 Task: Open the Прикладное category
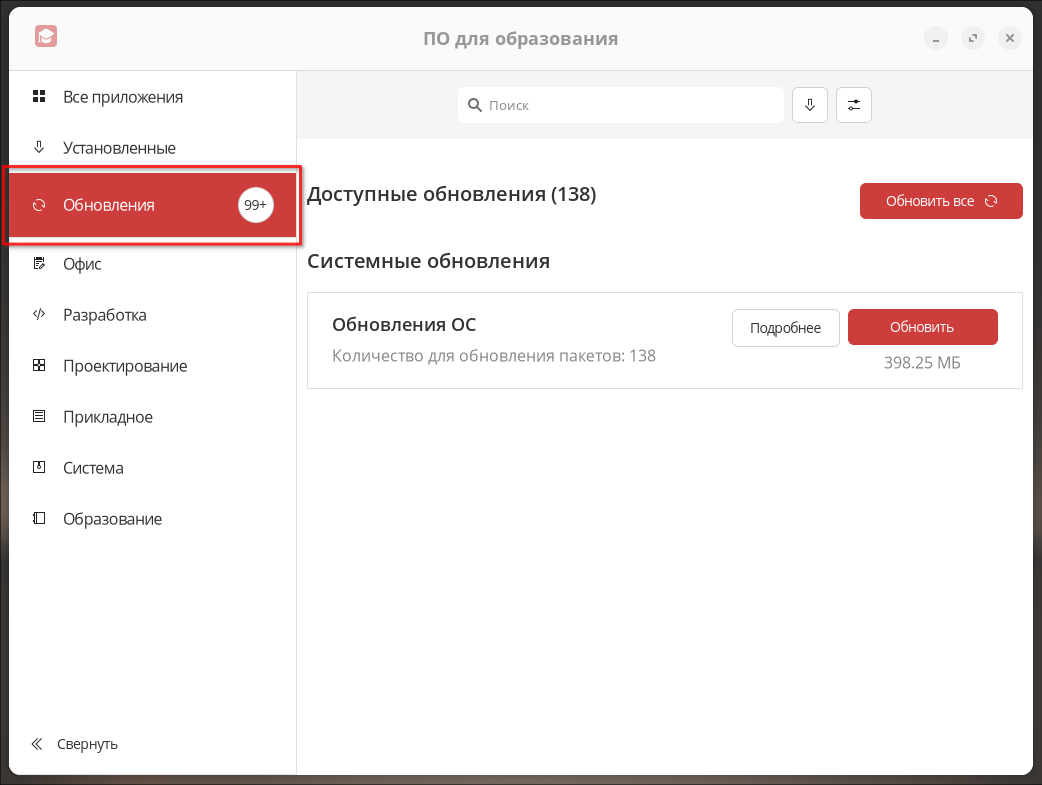[107, 417]
